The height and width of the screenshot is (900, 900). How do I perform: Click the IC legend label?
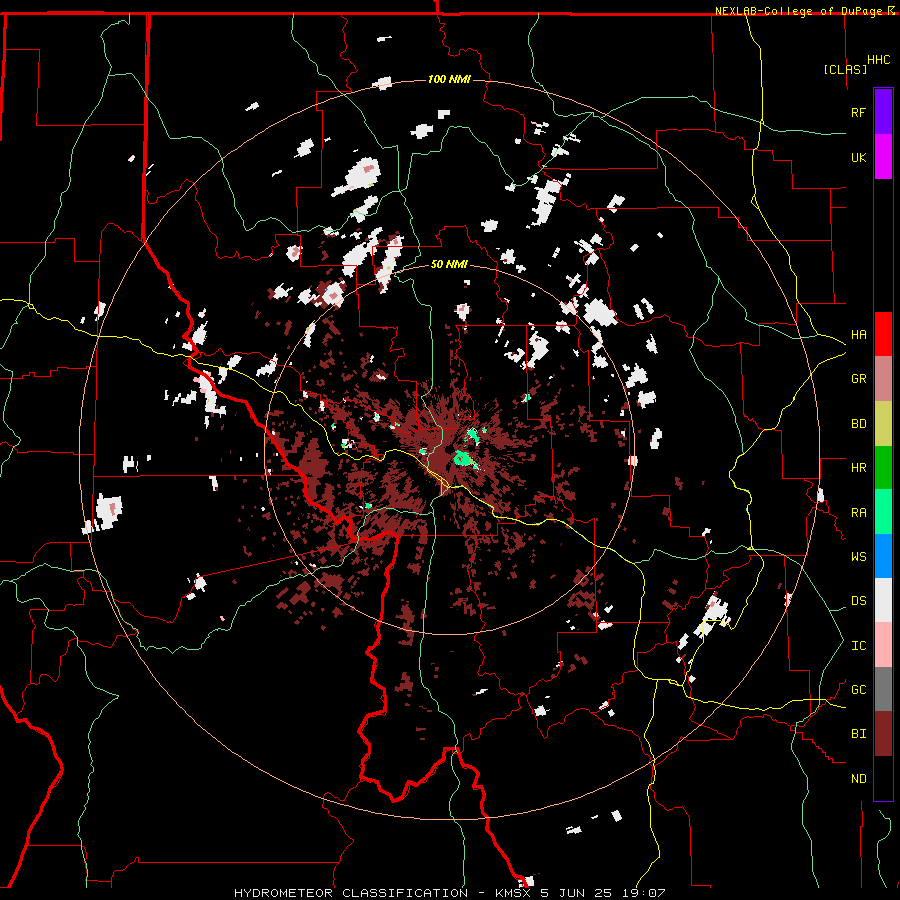coord(858,645)
